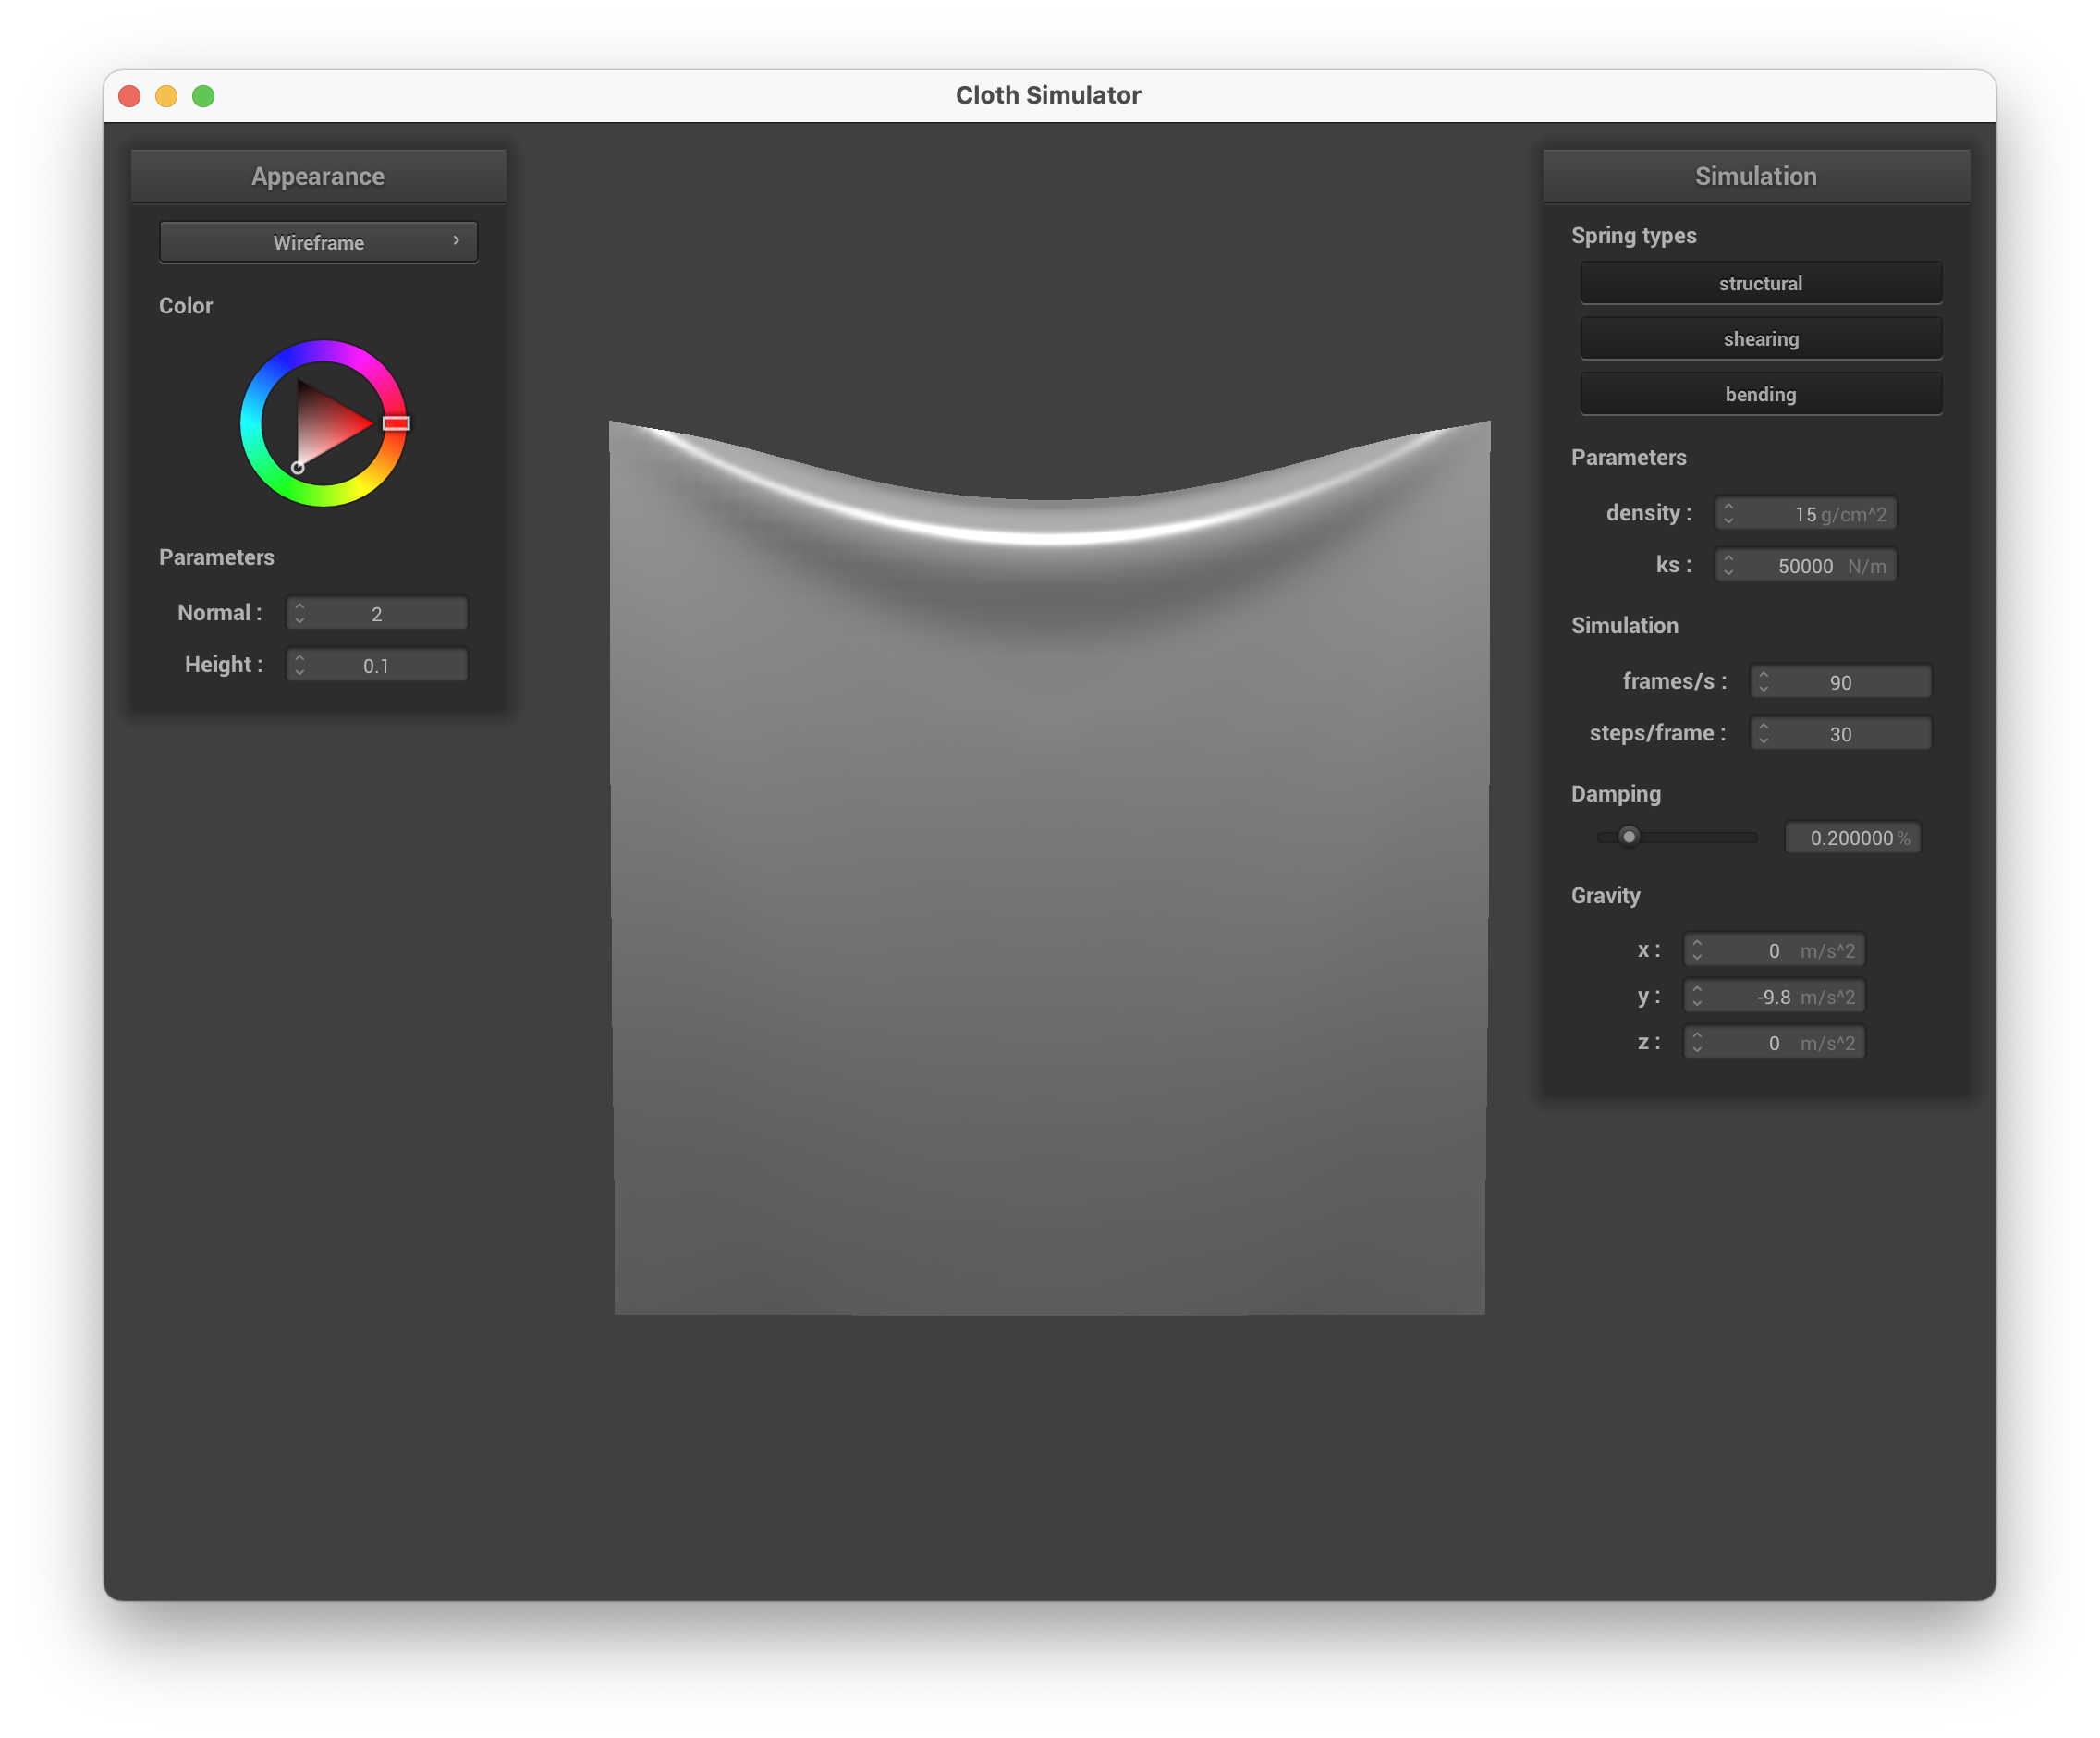Click the Normal parameter stepper arrows
2100x1738 pixels.
[299, 613]
